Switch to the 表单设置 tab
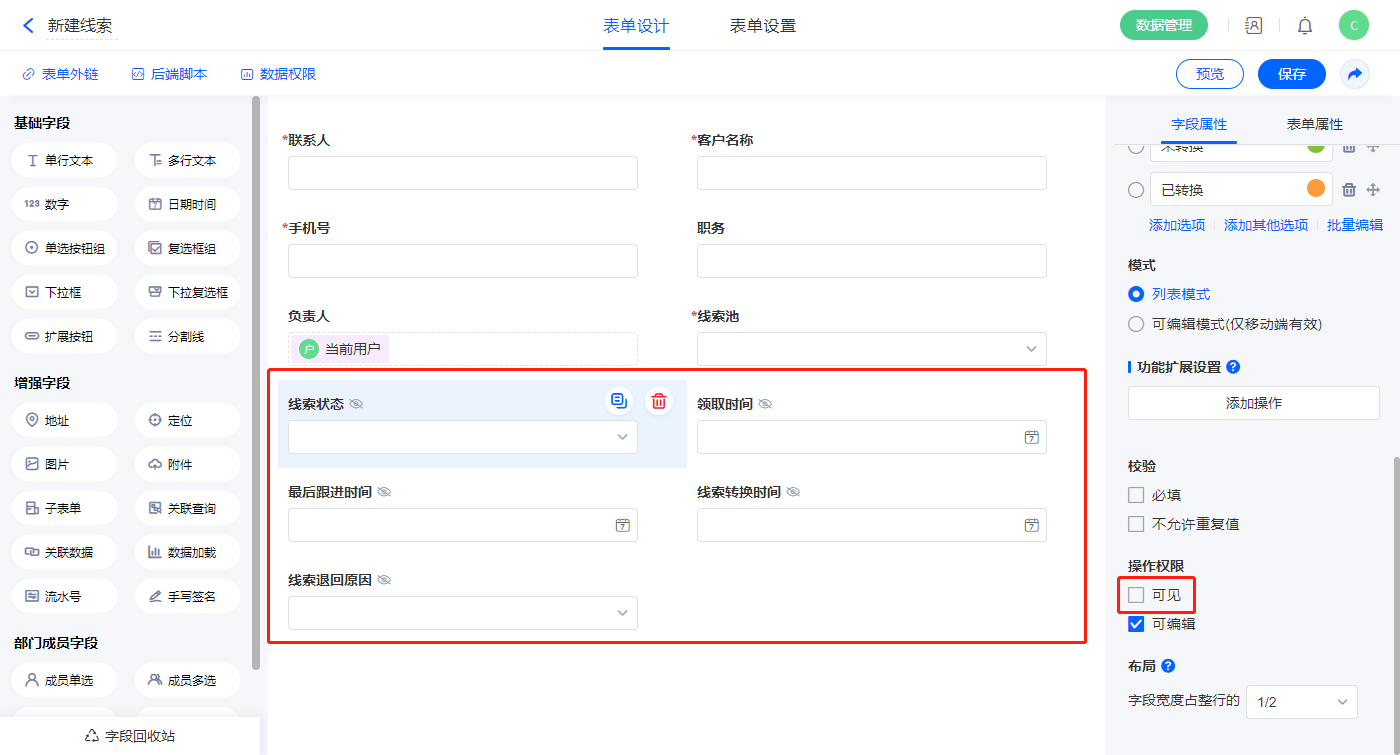The height and width of the screenshot is (755, 1400). [x=763, y=26]
